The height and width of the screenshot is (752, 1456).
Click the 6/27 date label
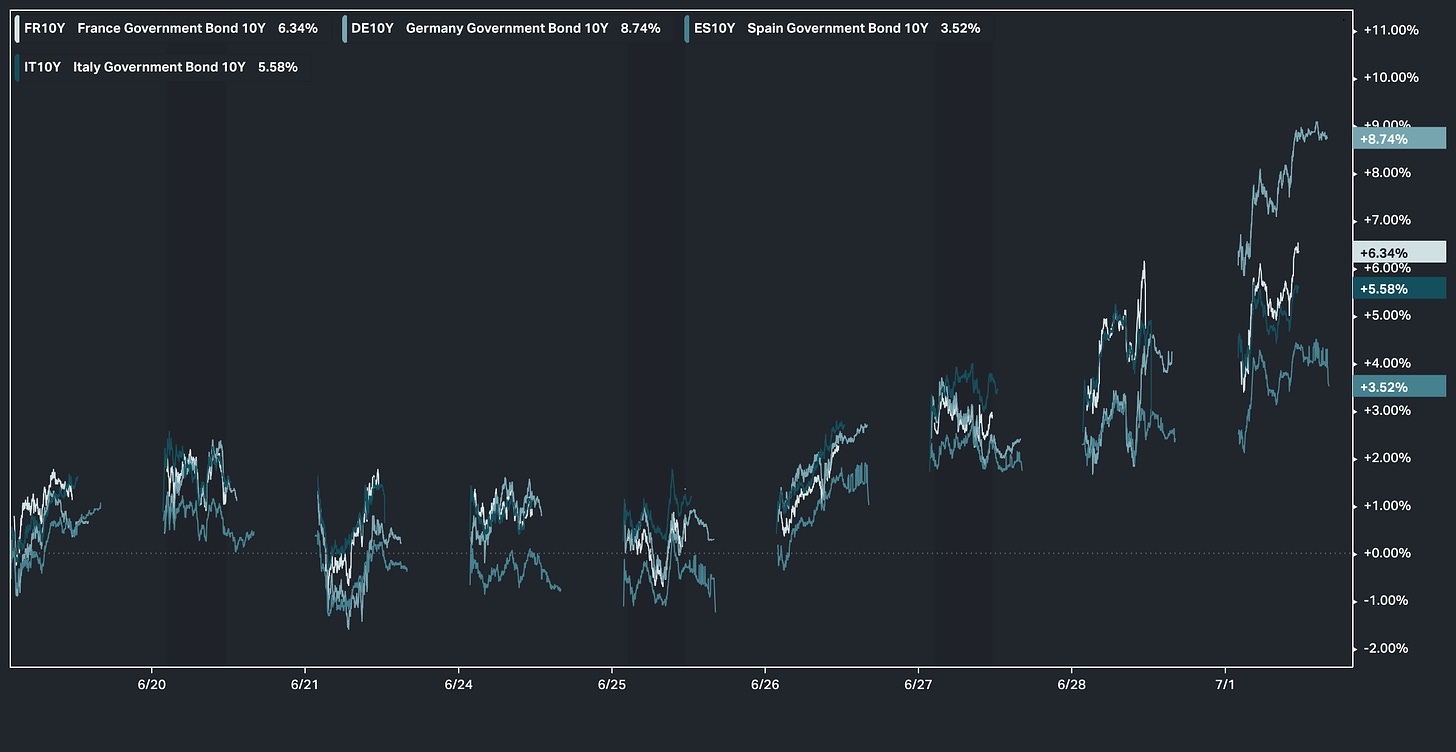[x=918, y=685]
